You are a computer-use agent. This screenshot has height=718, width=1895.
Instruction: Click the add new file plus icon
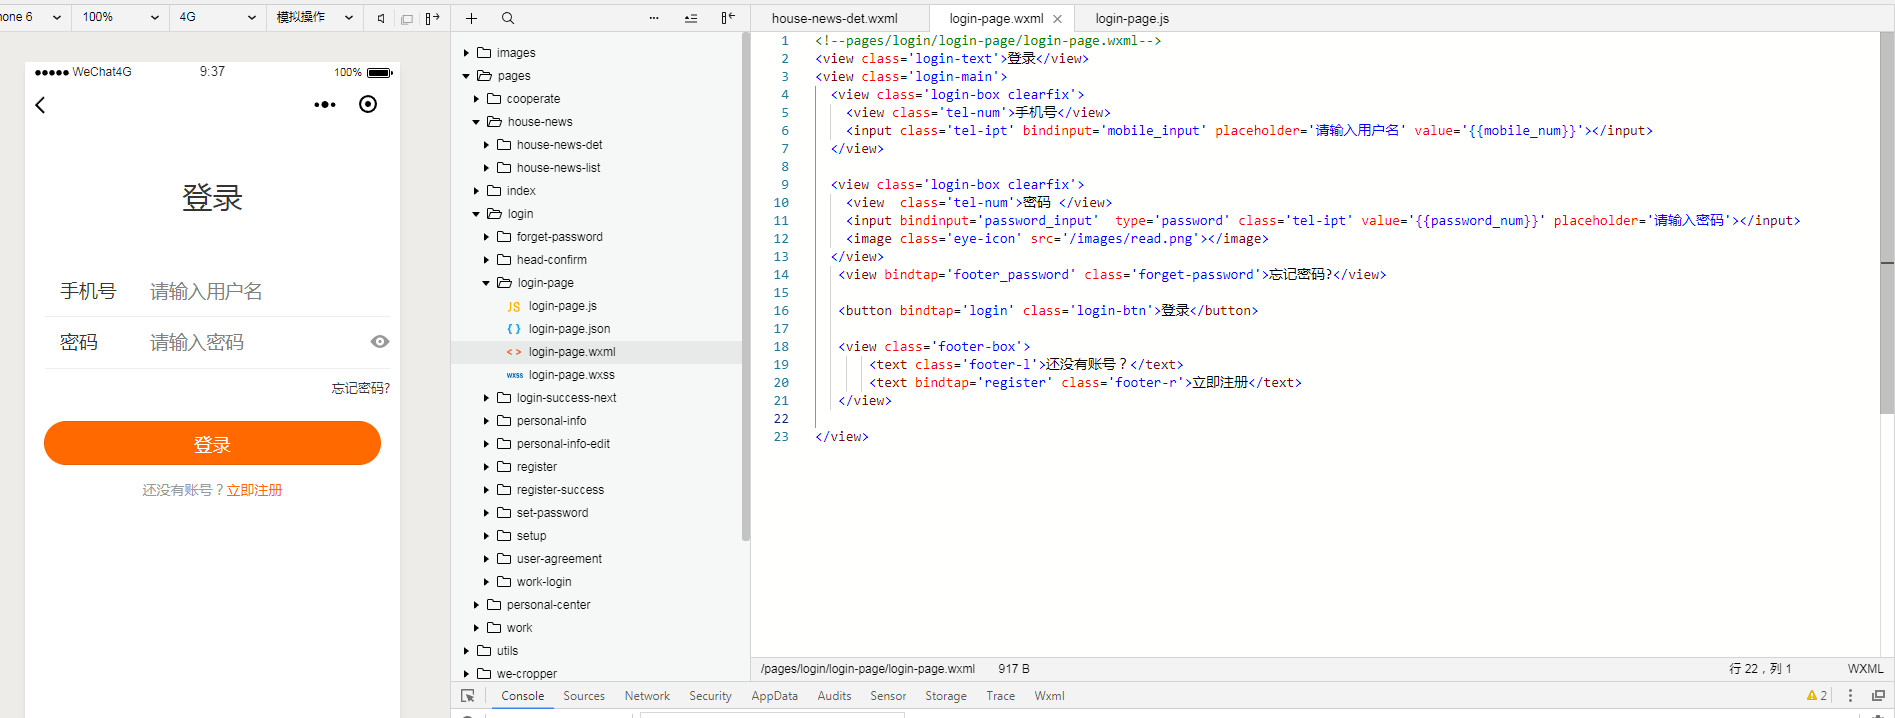[471, 18]
